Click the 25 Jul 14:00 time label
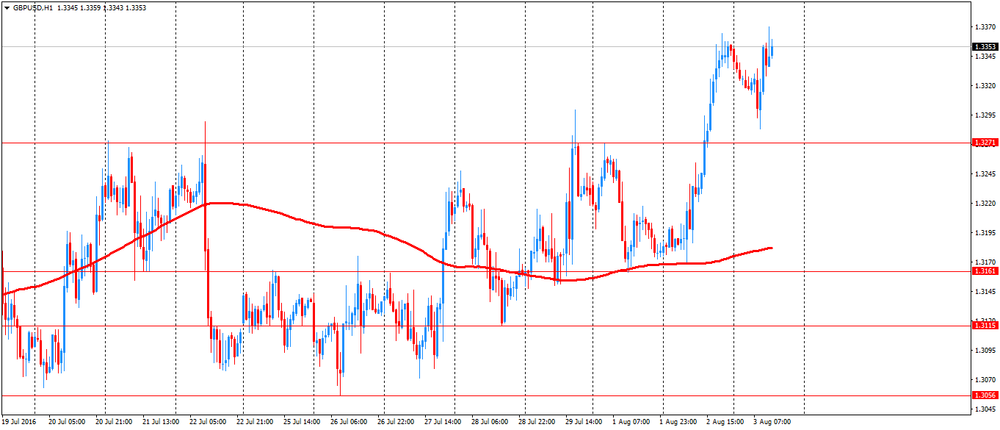 coord(302,422)
